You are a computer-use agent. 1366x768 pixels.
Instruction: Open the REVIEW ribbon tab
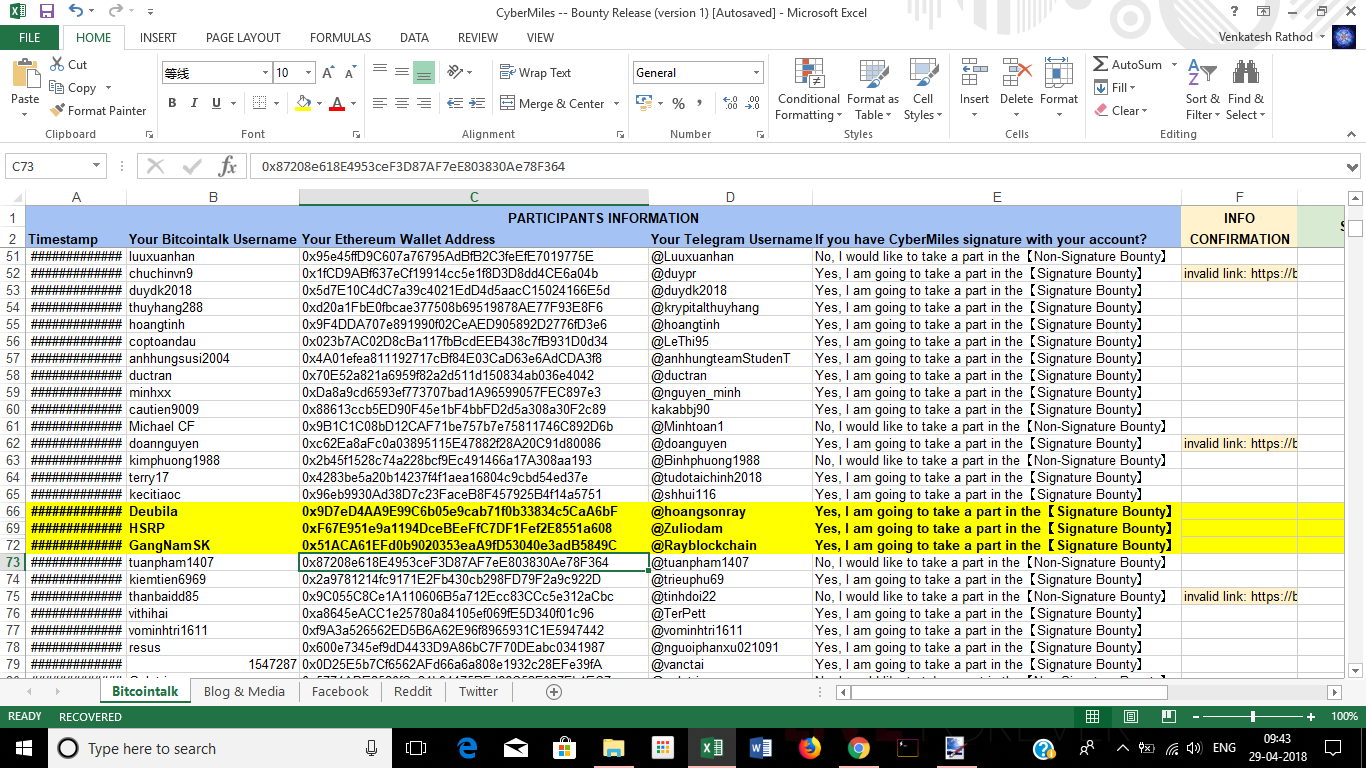(x=478, y=38)
